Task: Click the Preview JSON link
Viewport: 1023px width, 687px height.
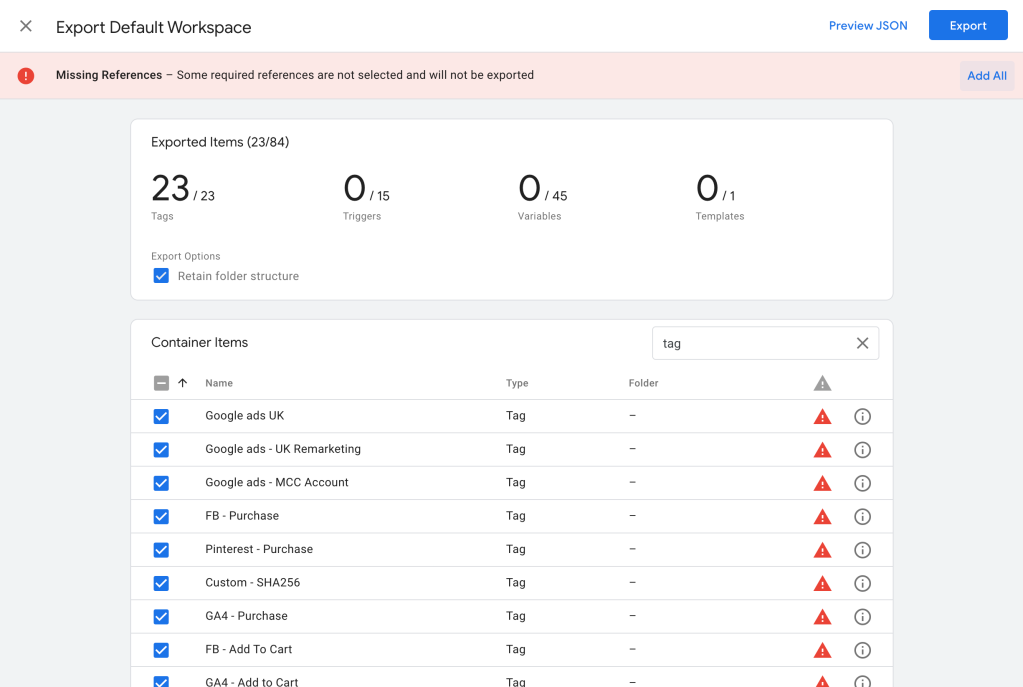Action: pos(868,26)
